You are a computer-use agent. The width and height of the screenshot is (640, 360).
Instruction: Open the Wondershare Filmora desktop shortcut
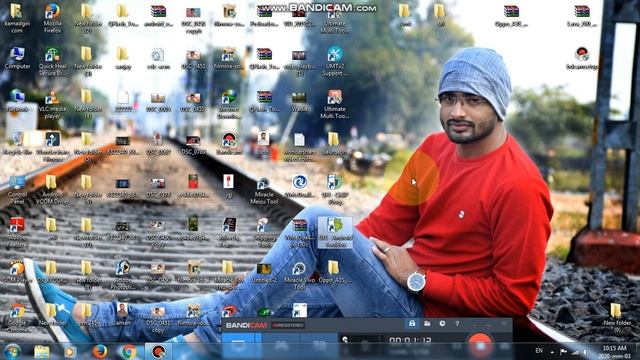point(53,147)
